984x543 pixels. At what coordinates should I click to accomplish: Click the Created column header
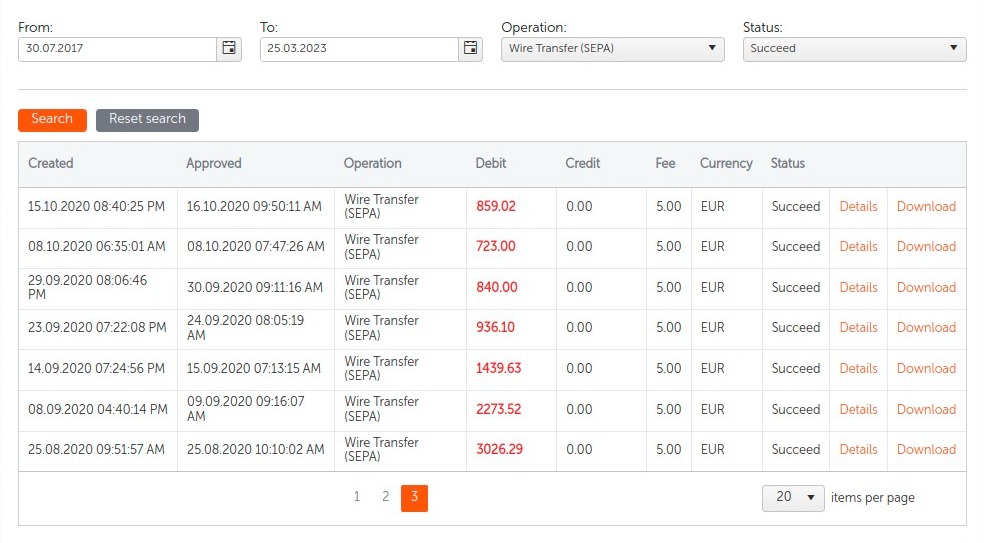tap(51, 163)
